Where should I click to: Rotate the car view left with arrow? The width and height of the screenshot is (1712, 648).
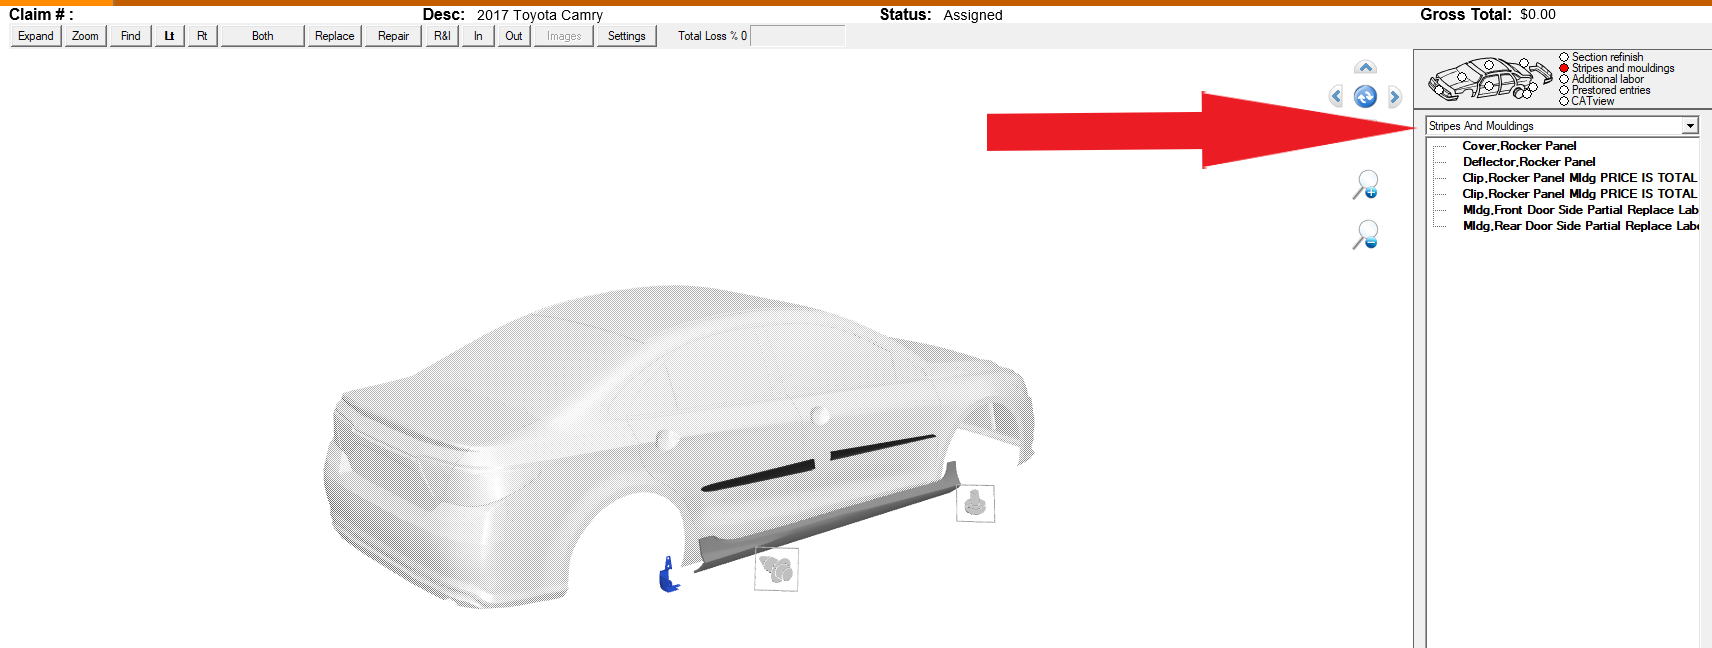tap(1336, 97)
